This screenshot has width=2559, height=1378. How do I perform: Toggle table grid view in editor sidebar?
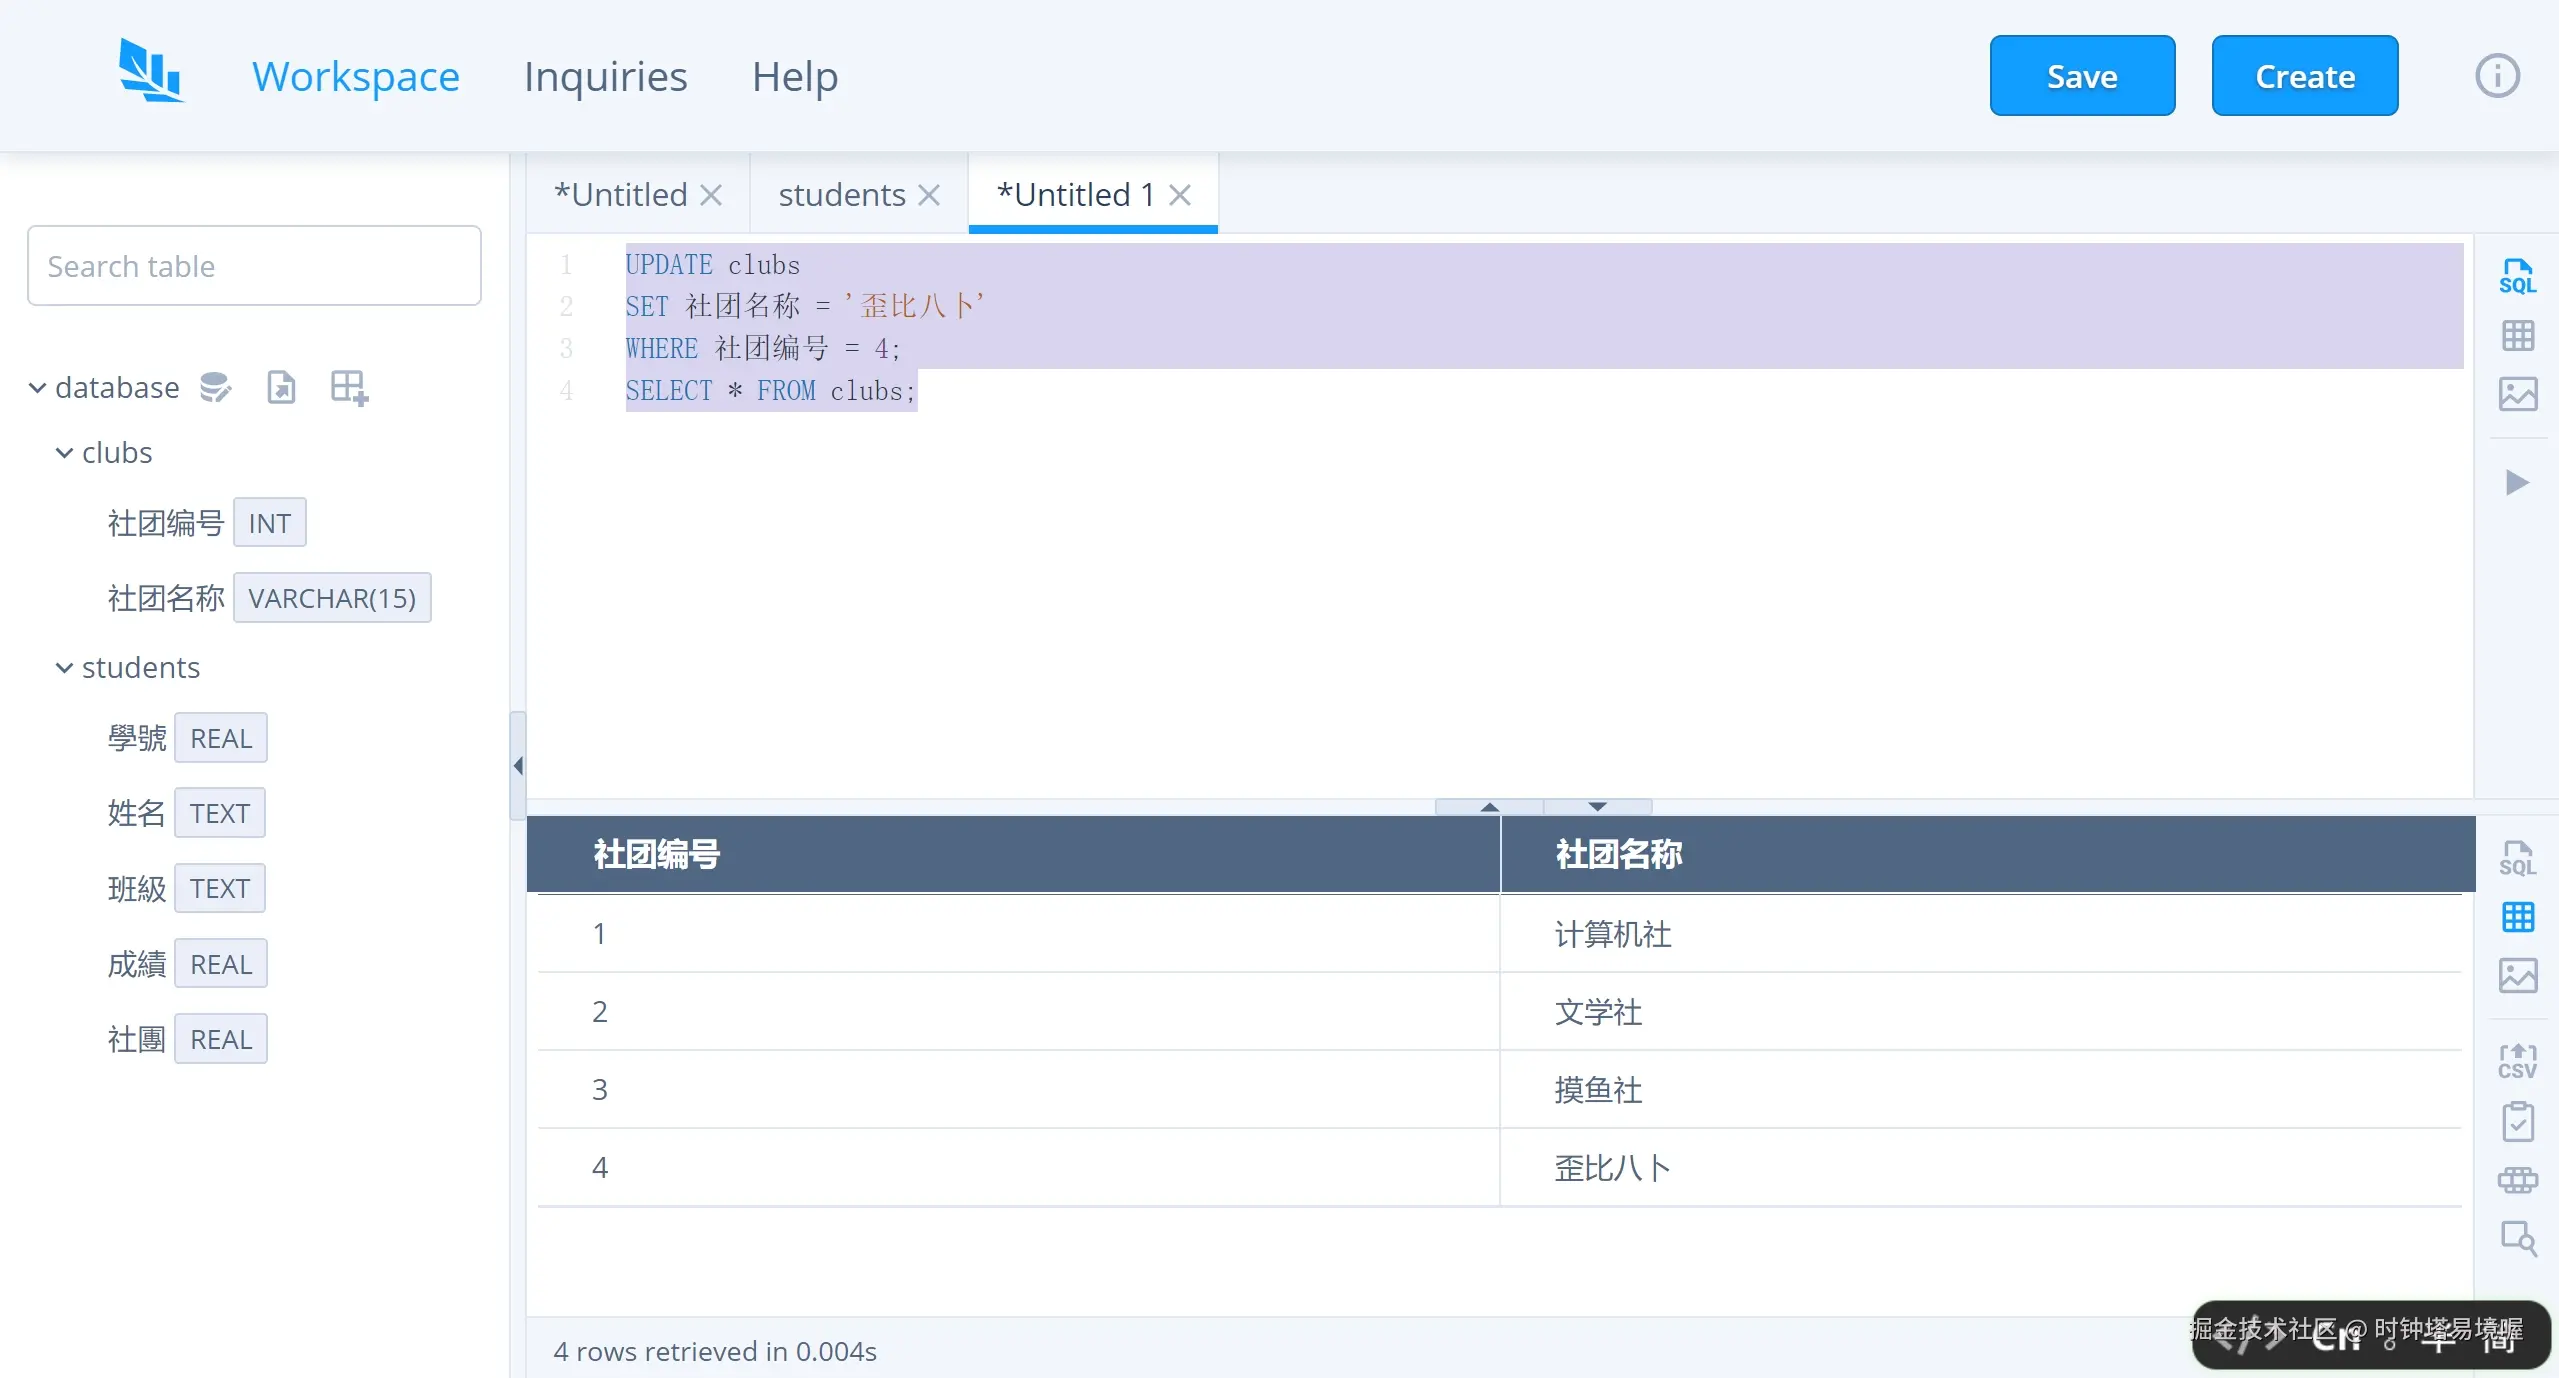tap(2517, 335)
